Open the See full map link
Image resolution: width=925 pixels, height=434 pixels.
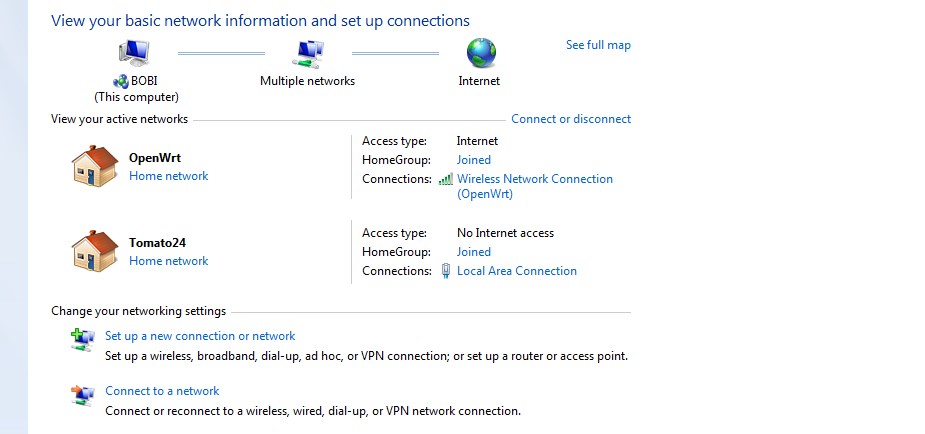click(x=598, y=45)
